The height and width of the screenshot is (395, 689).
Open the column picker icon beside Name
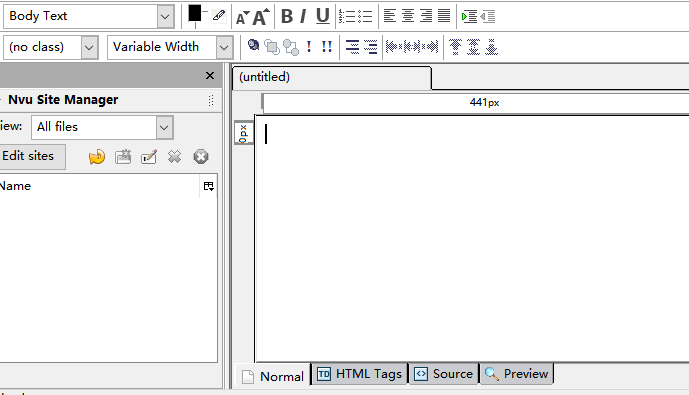pyautogui.click(x=209, y=186)
